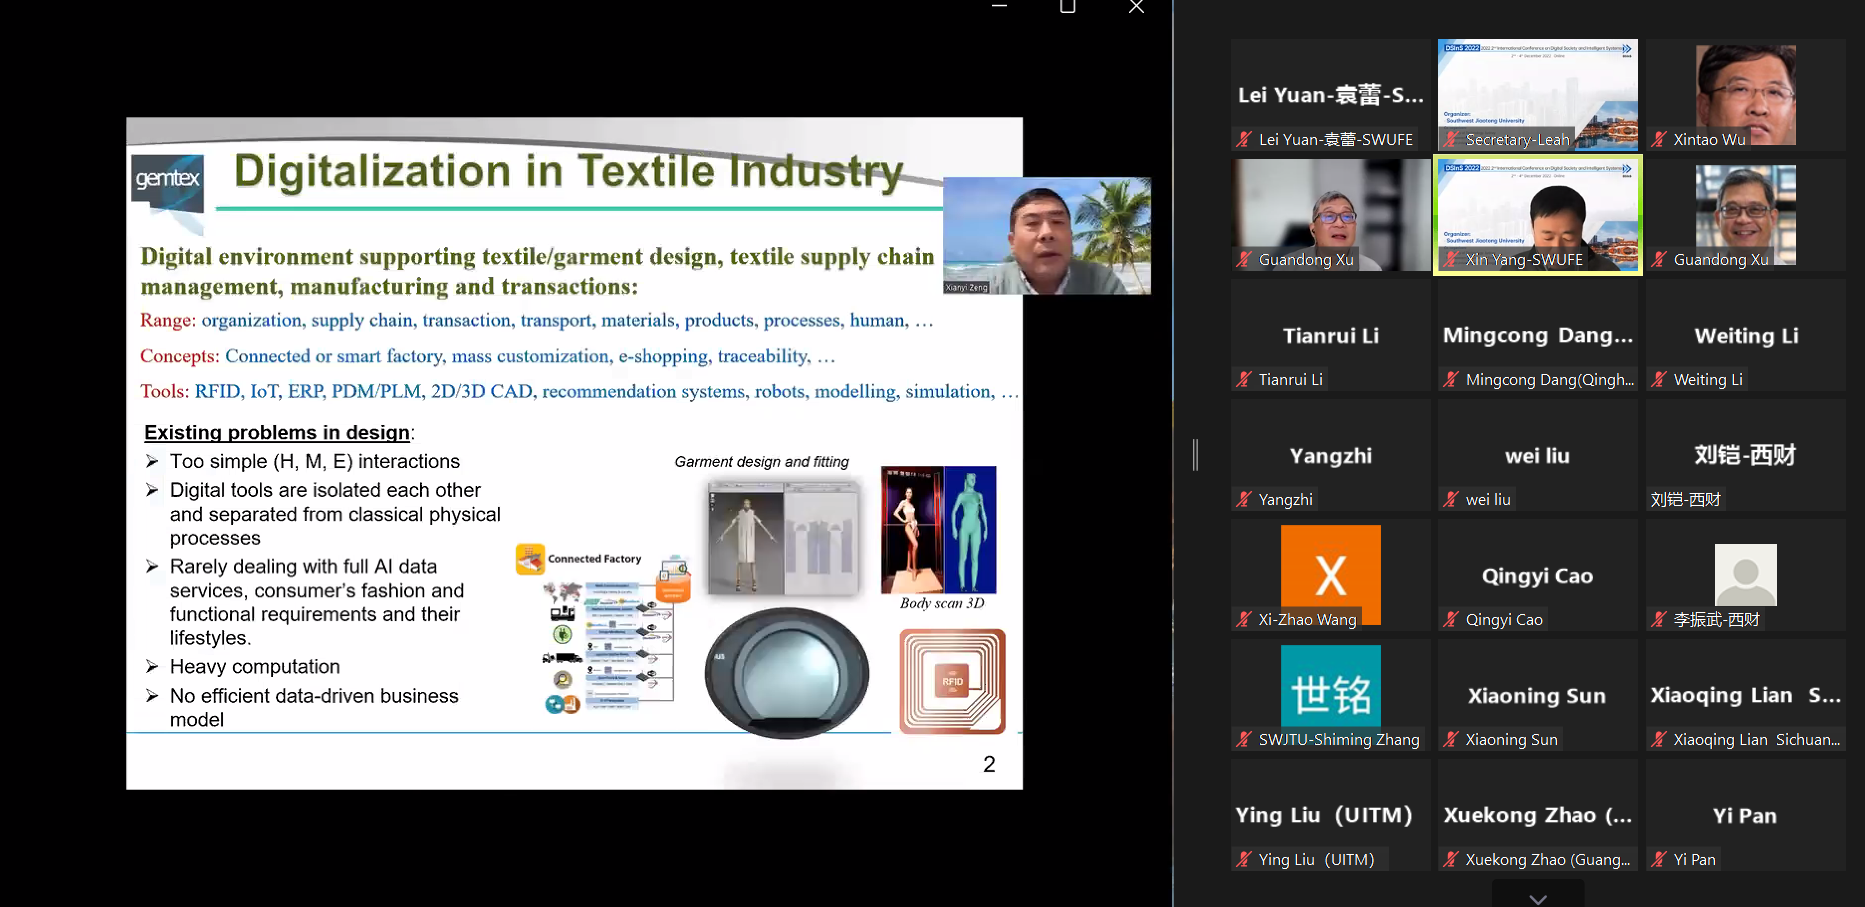Minimize the shared screen window
The height and width of the screenshot is (907, 1865).
999,7
